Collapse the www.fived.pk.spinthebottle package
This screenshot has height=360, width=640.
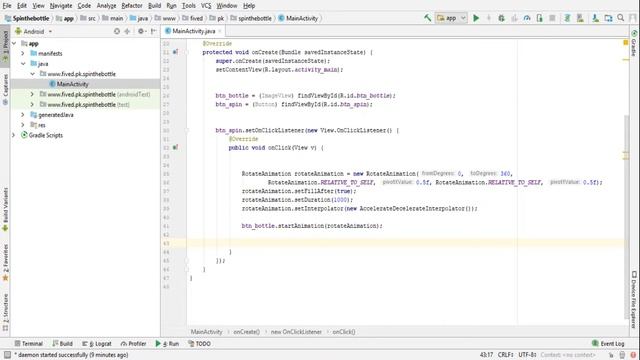coord(33,74)
